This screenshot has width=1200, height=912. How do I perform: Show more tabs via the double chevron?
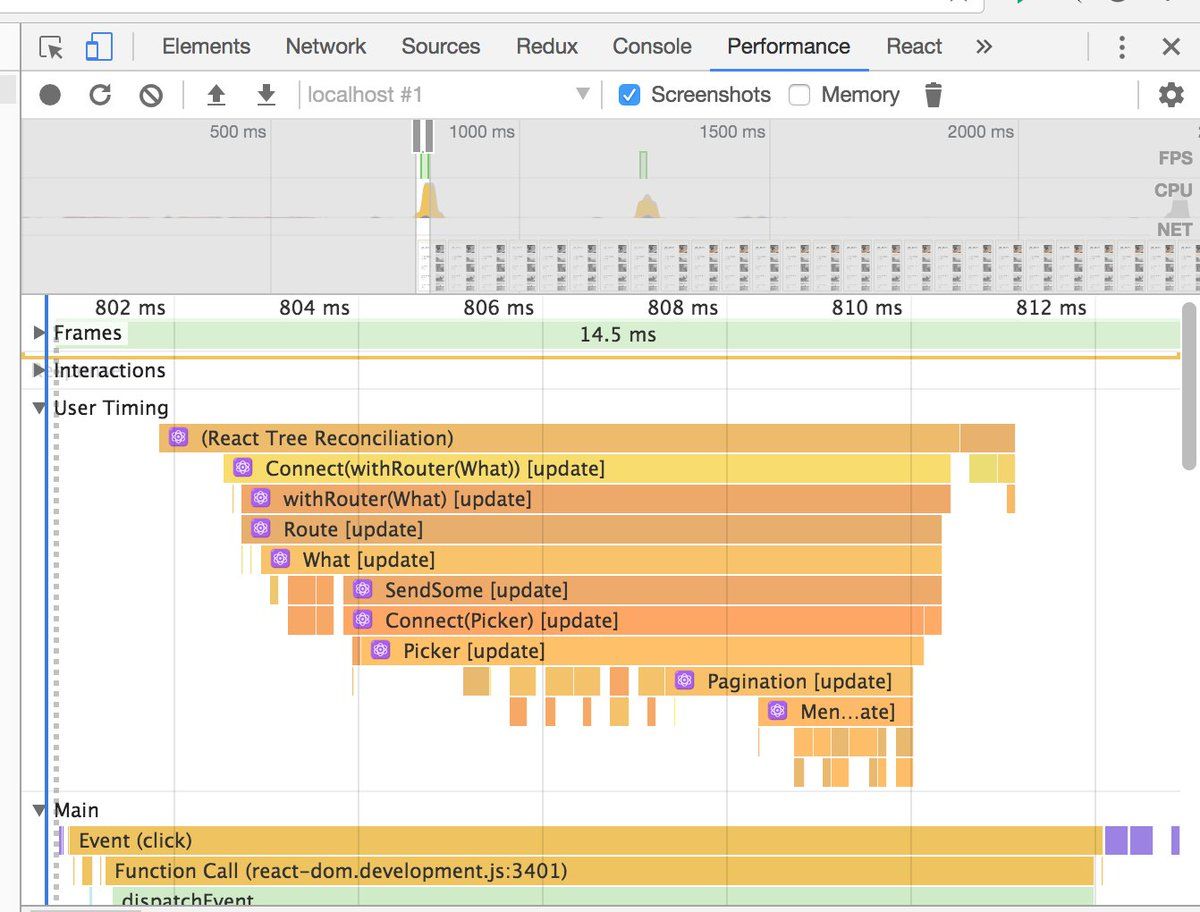tap(984, 47)
